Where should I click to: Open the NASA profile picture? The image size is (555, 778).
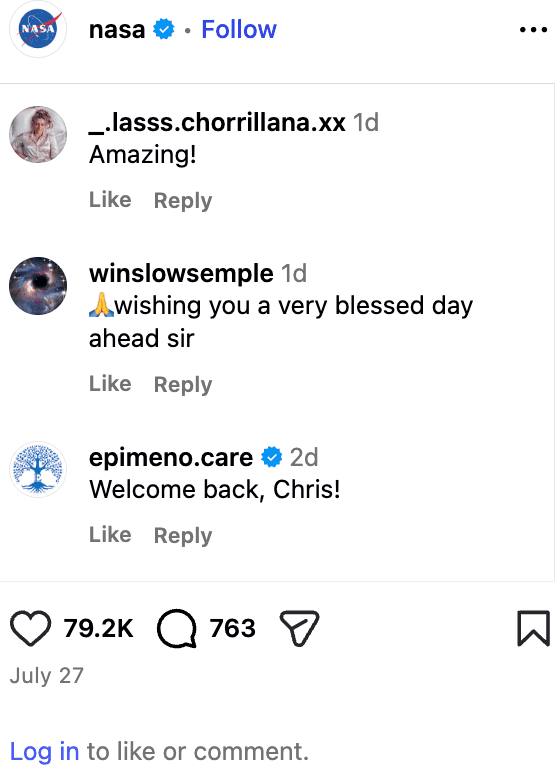click(x=38, y=29)
